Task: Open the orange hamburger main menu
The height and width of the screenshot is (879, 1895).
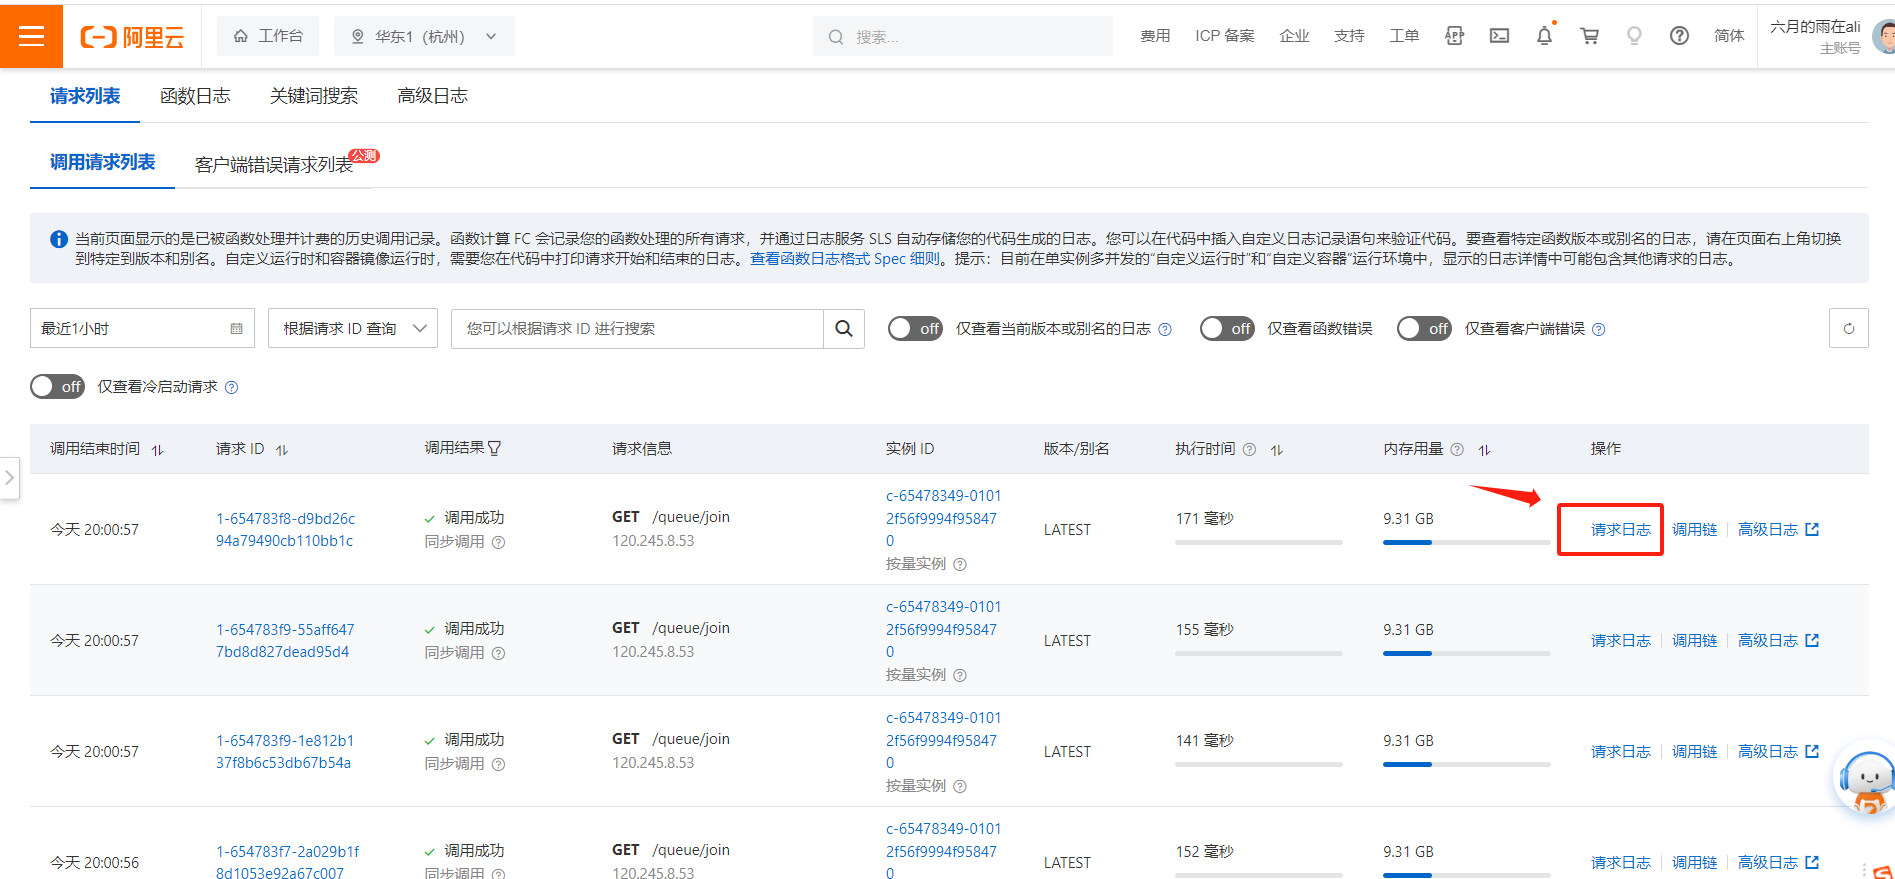Action: [x=31, y=36]
